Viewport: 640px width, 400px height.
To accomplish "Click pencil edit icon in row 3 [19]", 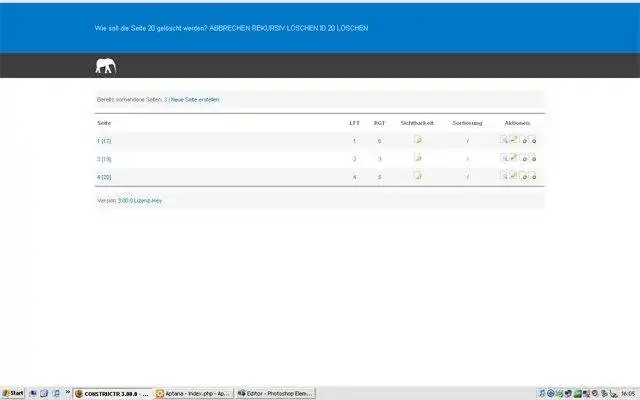I will tap(513, 158).
